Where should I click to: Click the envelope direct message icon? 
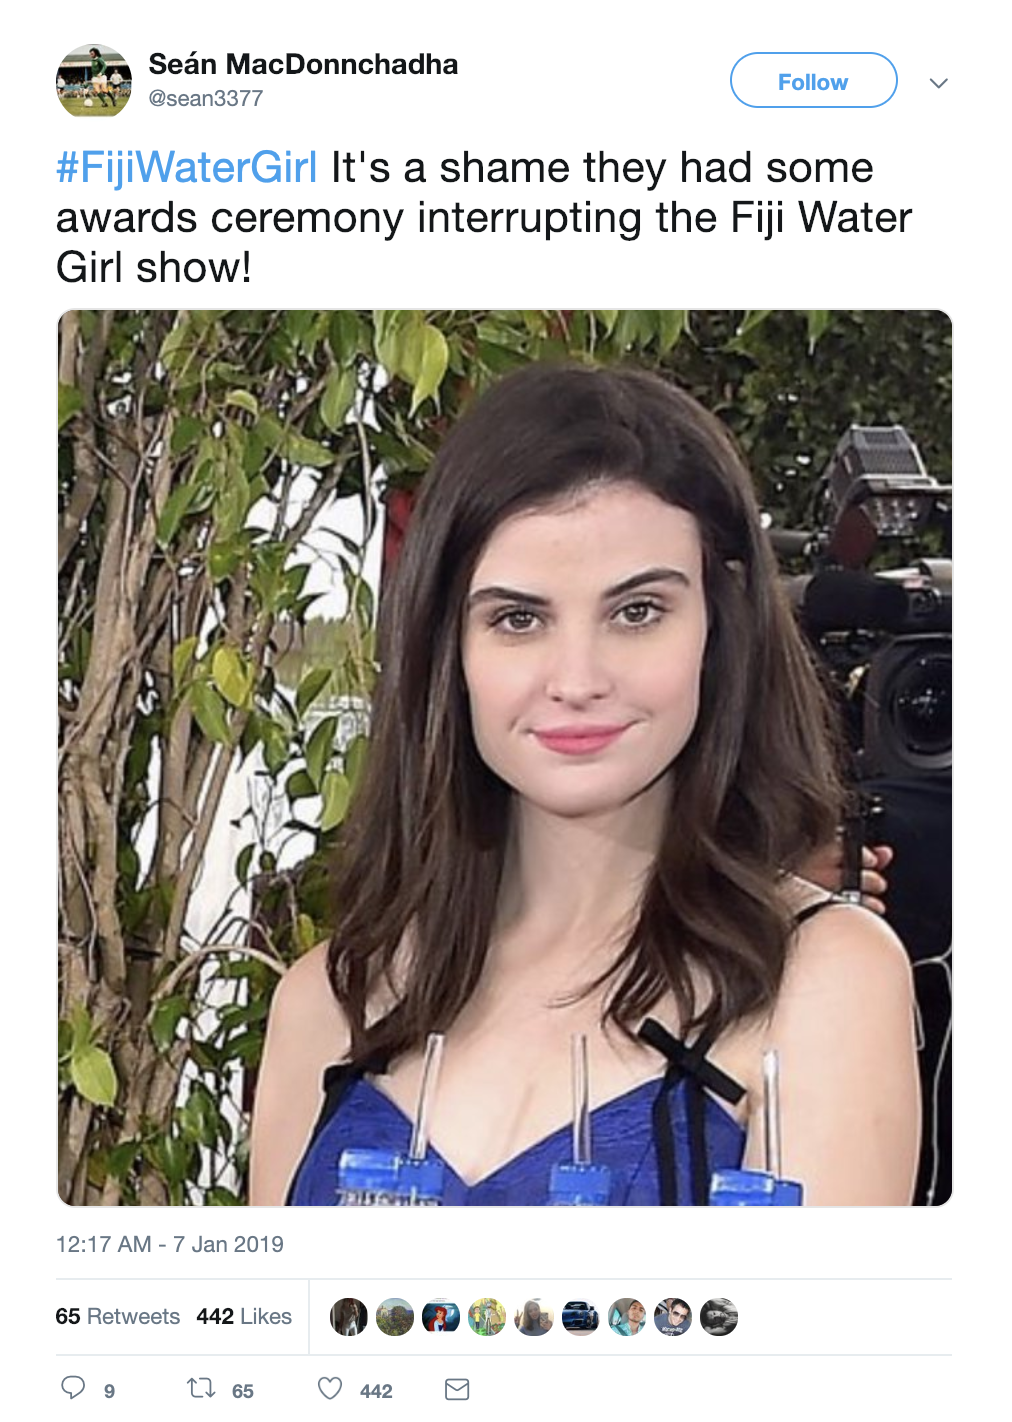pos(457,1389)
